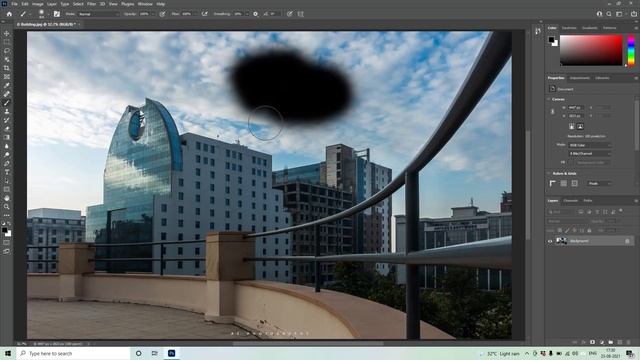Open the Image menu
Screen dimensions: 640x360
(x=38, y=4)
